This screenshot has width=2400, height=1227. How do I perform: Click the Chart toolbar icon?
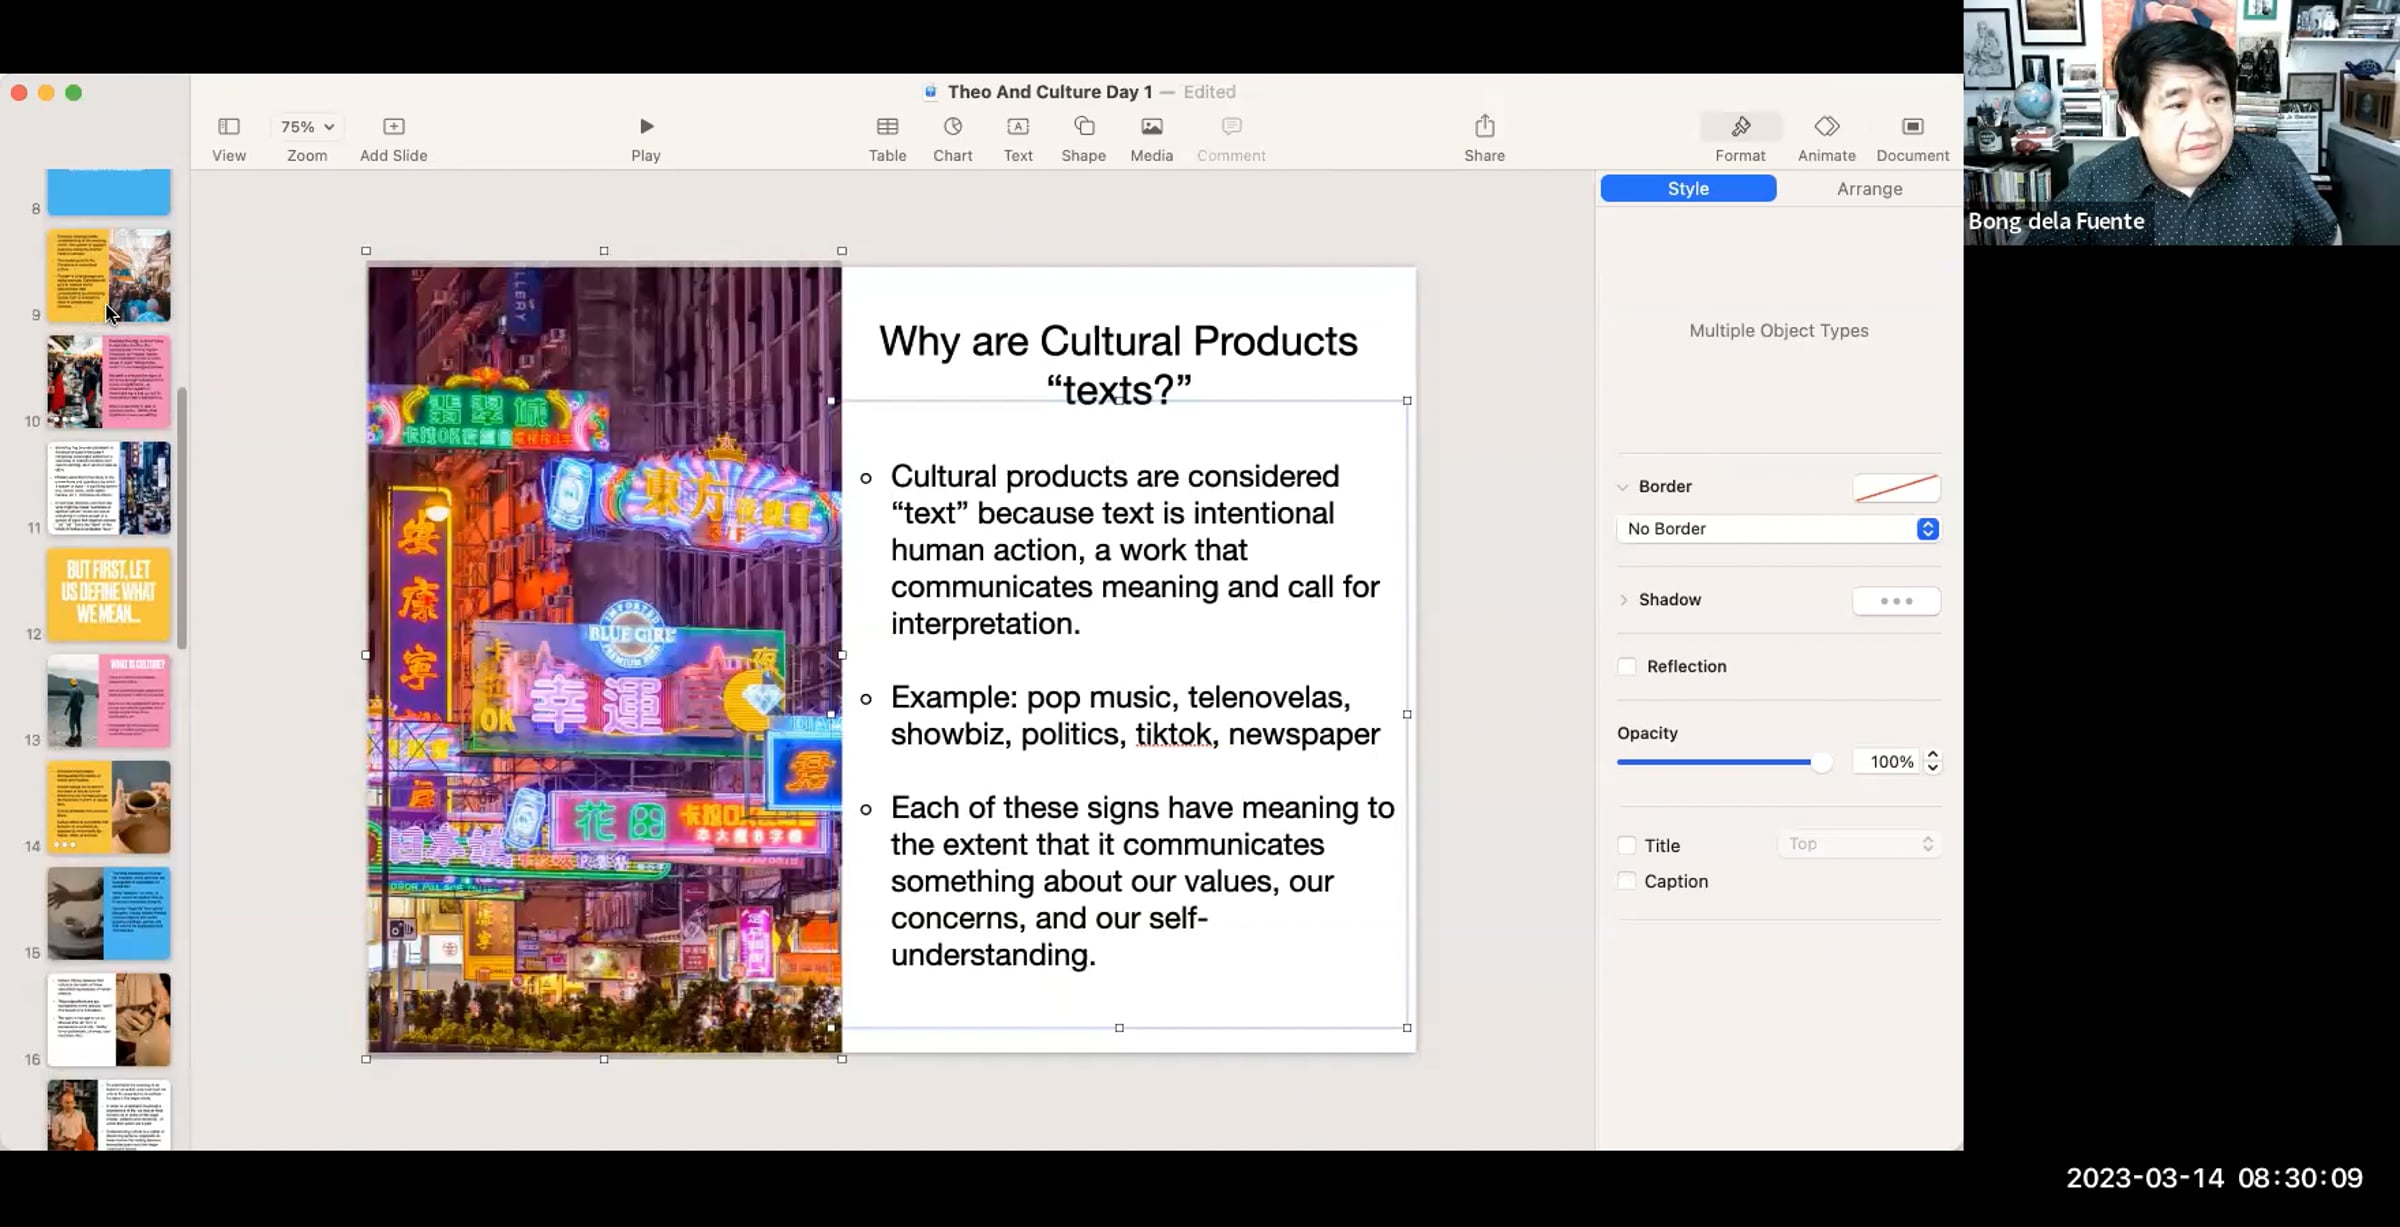click(952, 127)
